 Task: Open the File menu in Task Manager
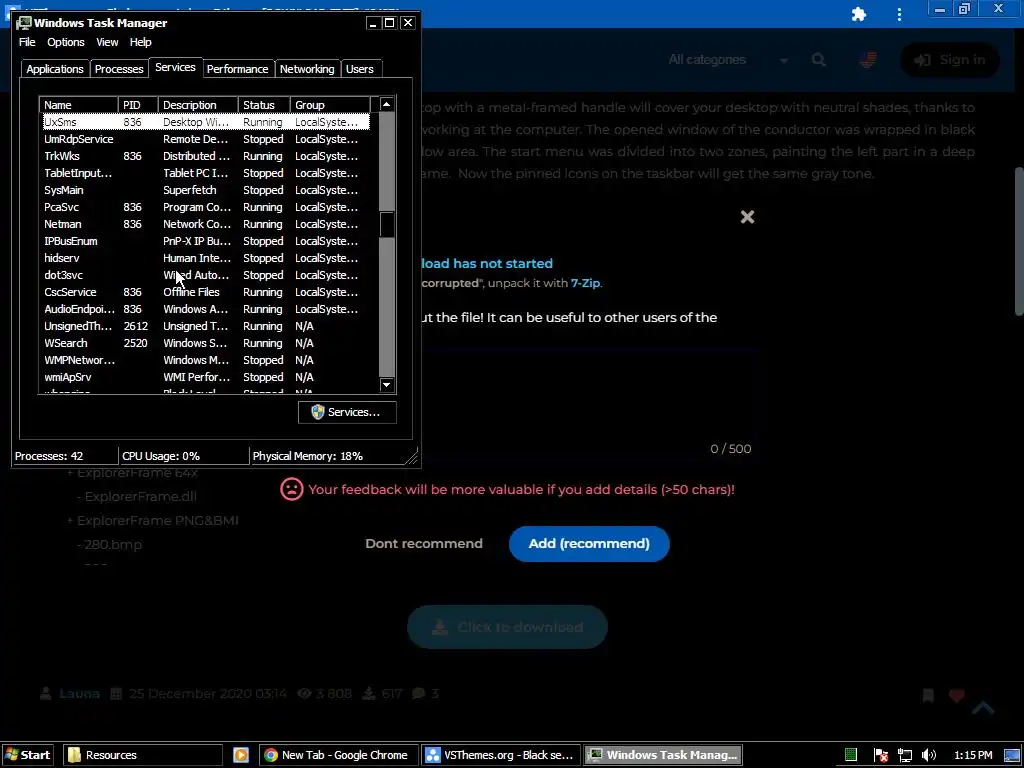tap(27, 42)
